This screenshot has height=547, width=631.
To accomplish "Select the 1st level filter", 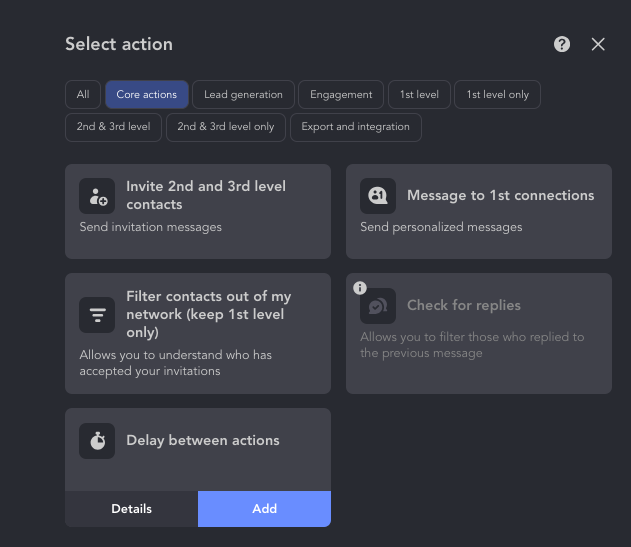I will (x=419, y=95).
